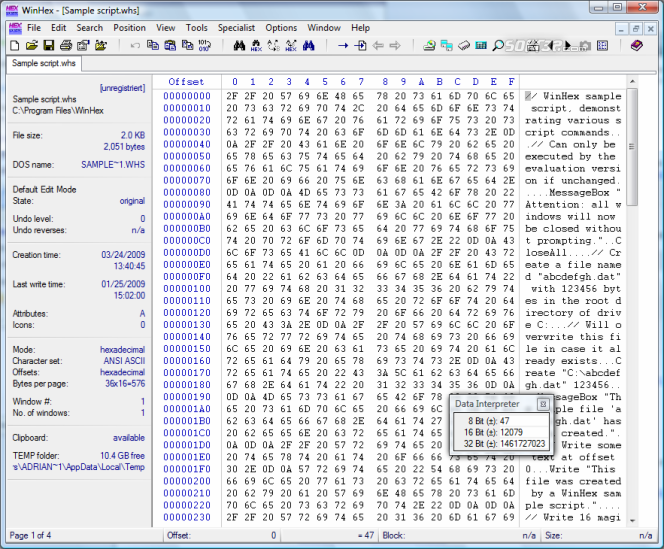The width and height of the screenshot is (664, 549).
Task: Click the '[unregistriert]' label in info panel
Action: coord(122,88)
